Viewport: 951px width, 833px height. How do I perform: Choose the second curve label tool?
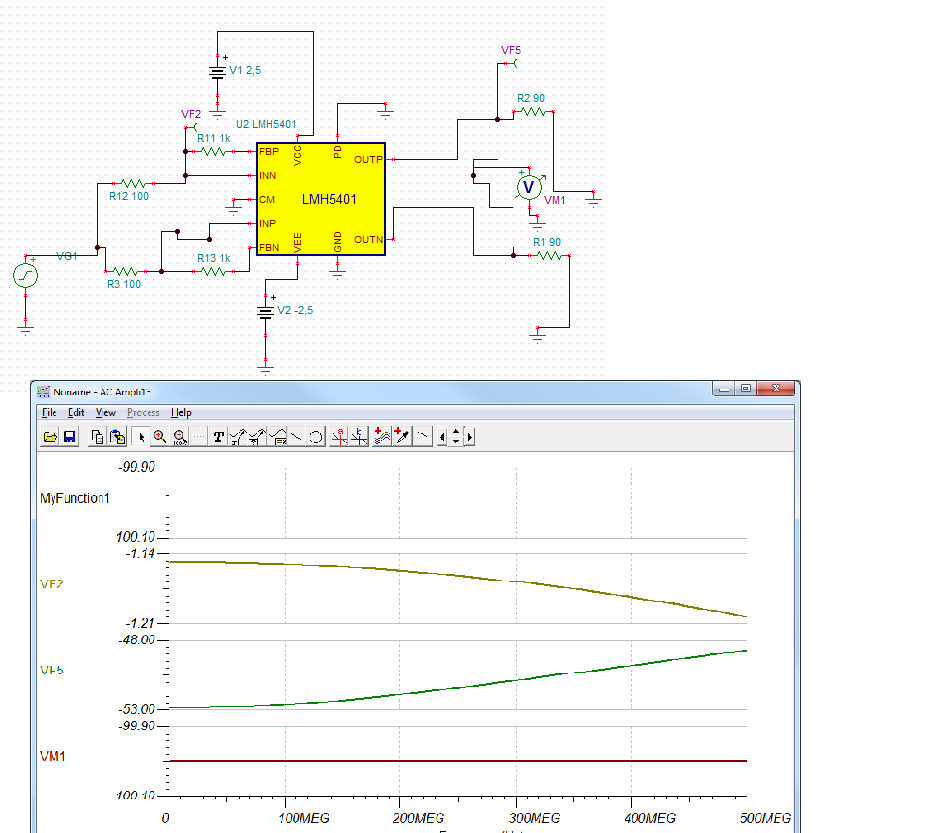point(258,437)
